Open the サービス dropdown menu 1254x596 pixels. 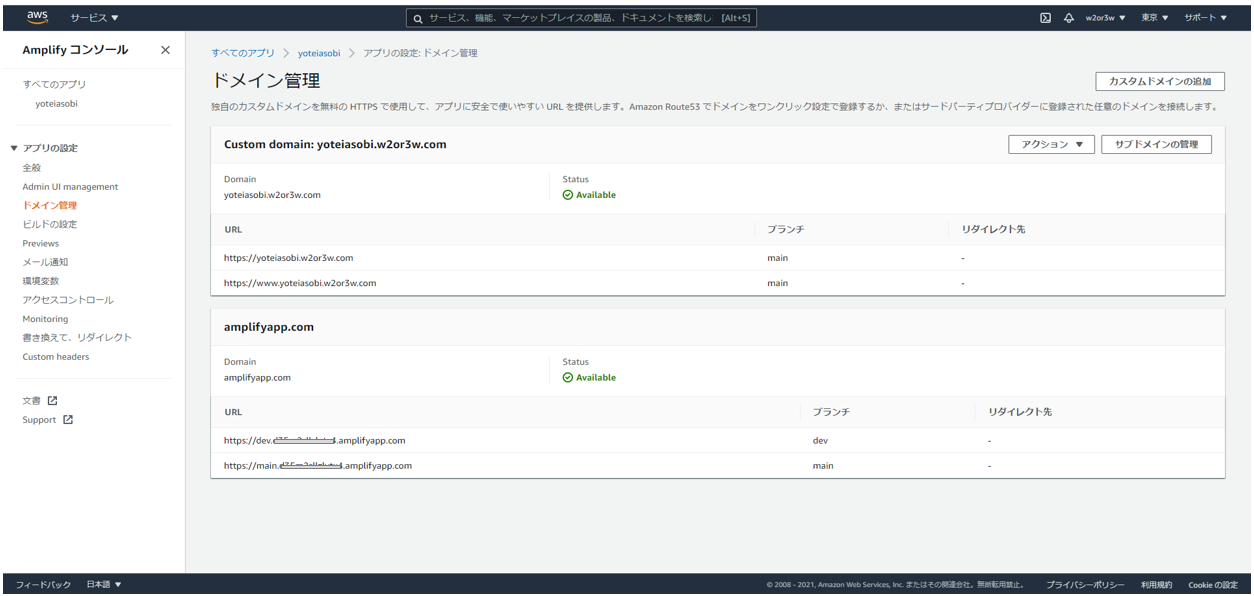click(94, 18)
